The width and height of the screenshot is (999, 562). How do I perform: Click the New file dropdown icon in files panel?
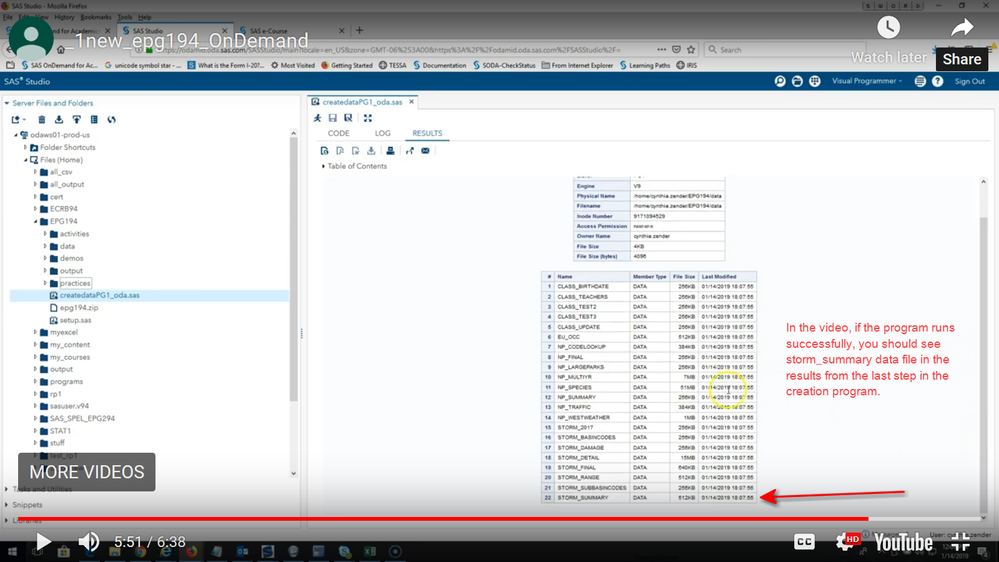pyautogui.click(x=18, y=119)
